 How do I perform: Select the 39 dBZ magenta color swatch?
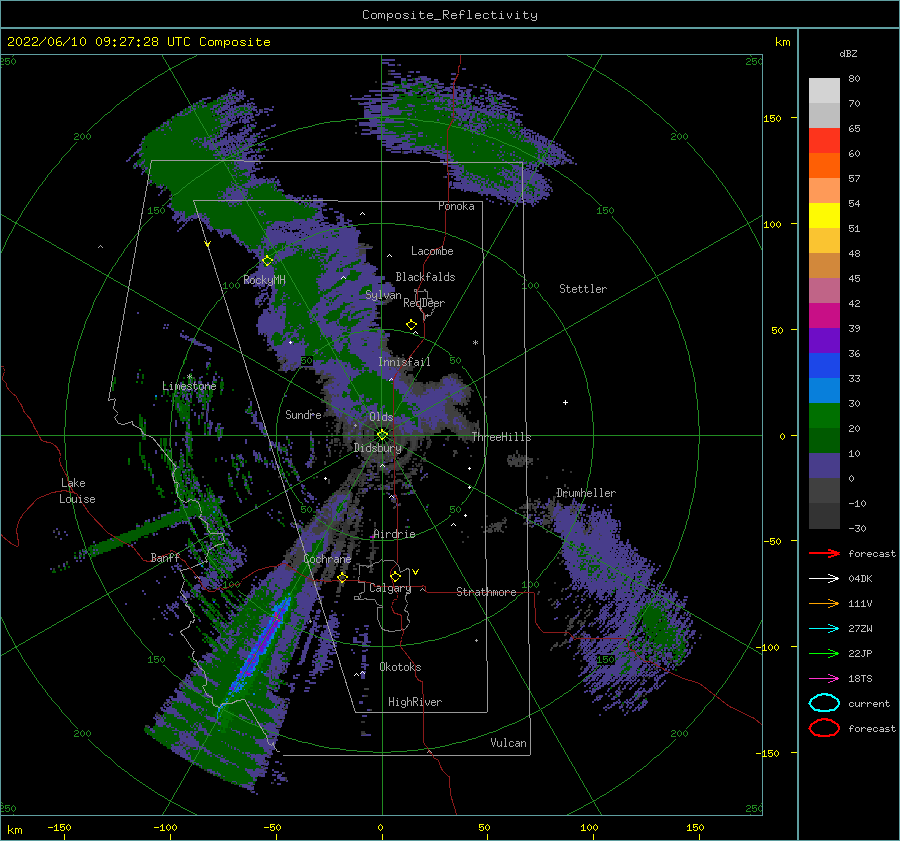pos(824,315)
